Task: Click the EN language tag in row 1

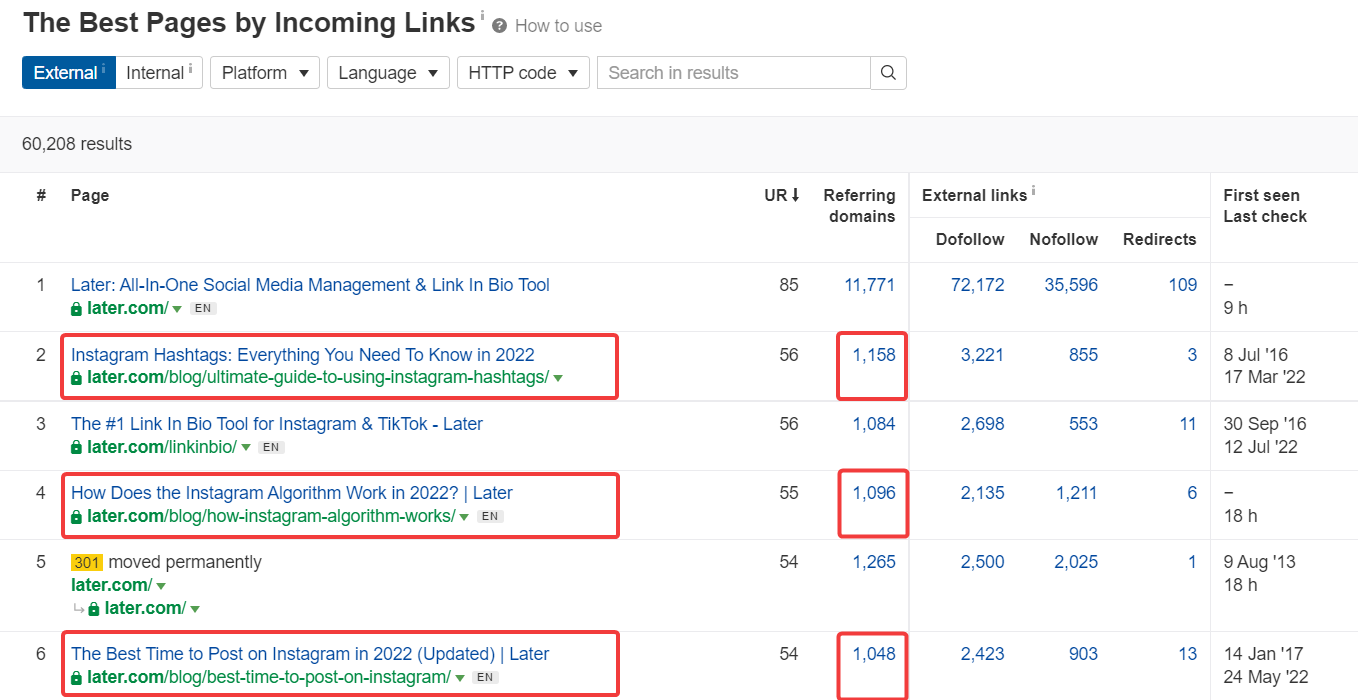Action: click(x=203, y=309)
